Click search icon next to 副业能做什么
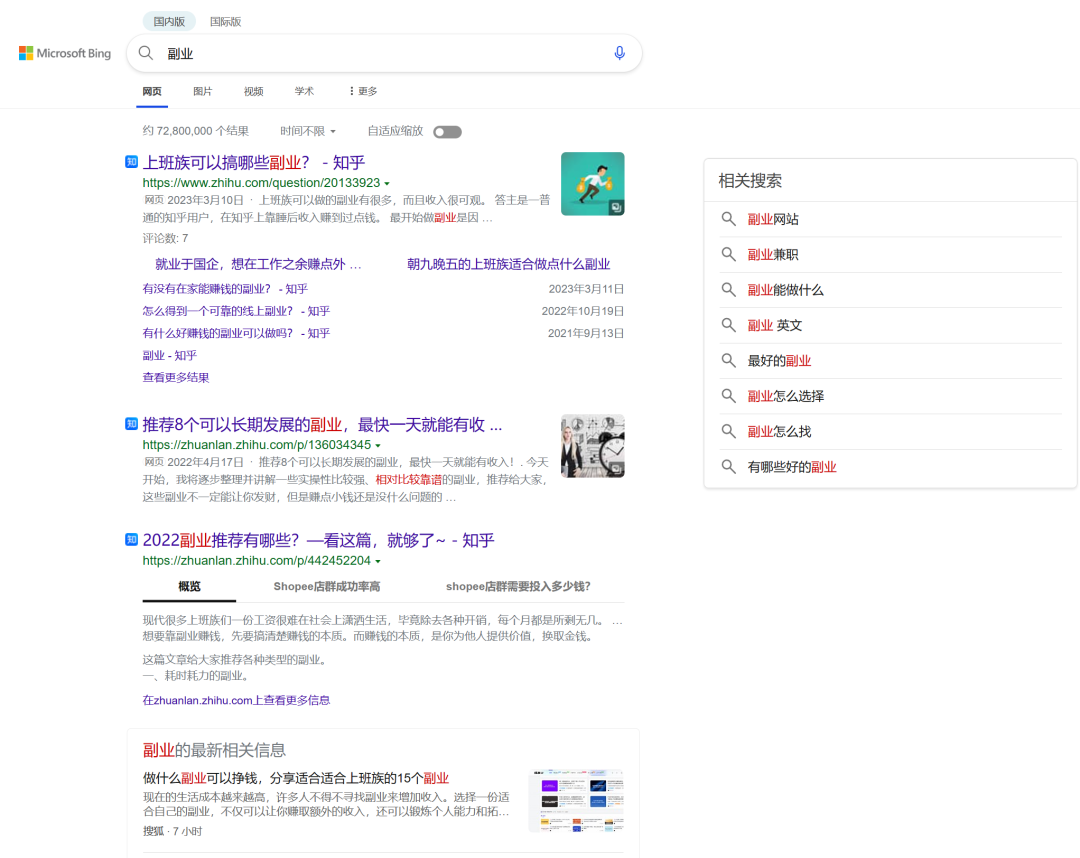This screenshot has width=1080, height=858. pos(728,290)
